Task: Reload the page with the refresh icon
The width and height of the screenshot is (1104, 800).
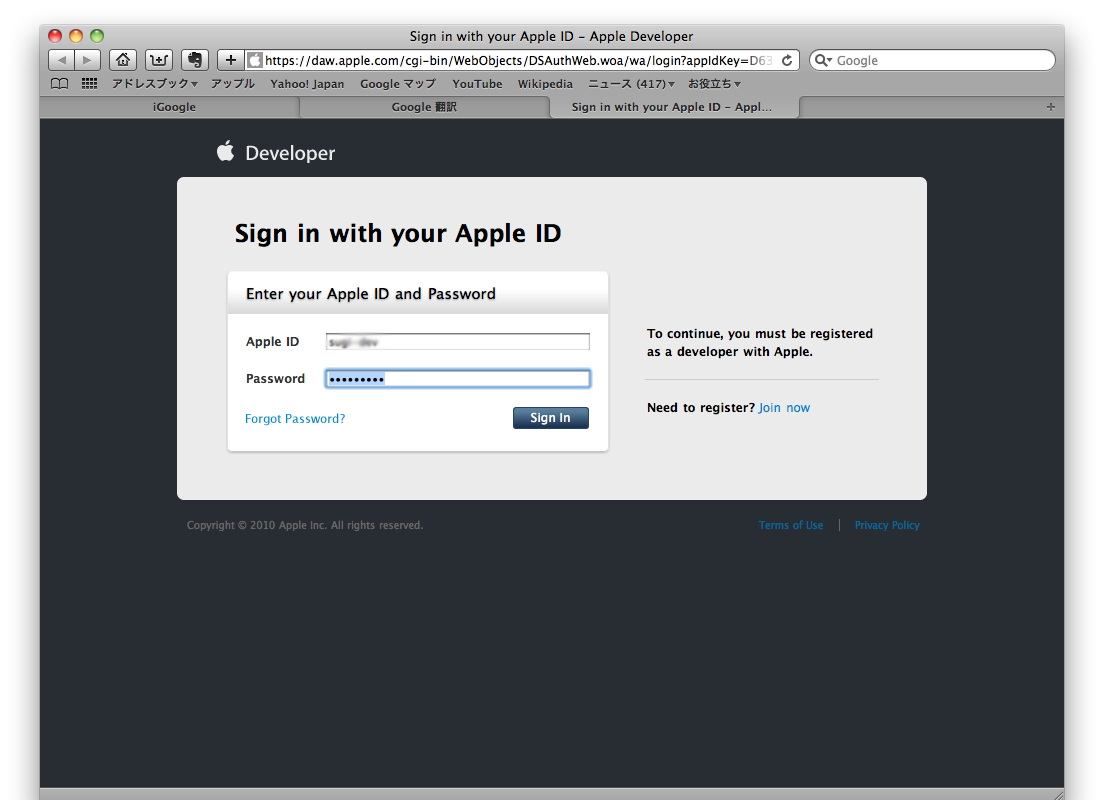Action: click(787, 60)
